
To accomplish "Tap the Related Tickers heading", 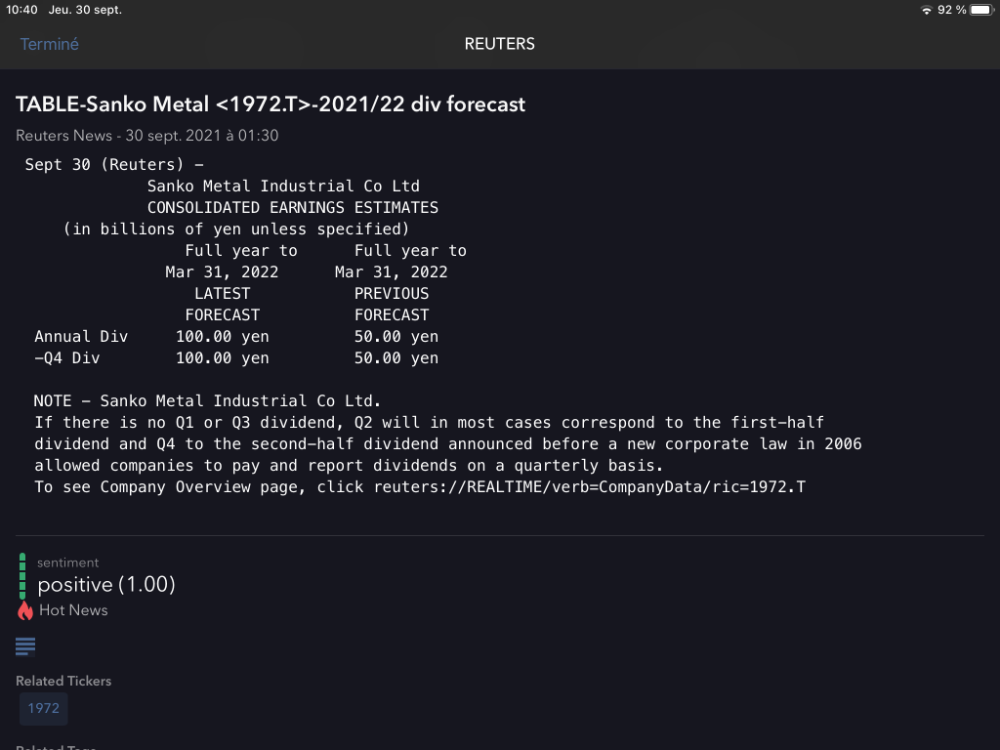I will pyautogui.click(x=63, y=681).
